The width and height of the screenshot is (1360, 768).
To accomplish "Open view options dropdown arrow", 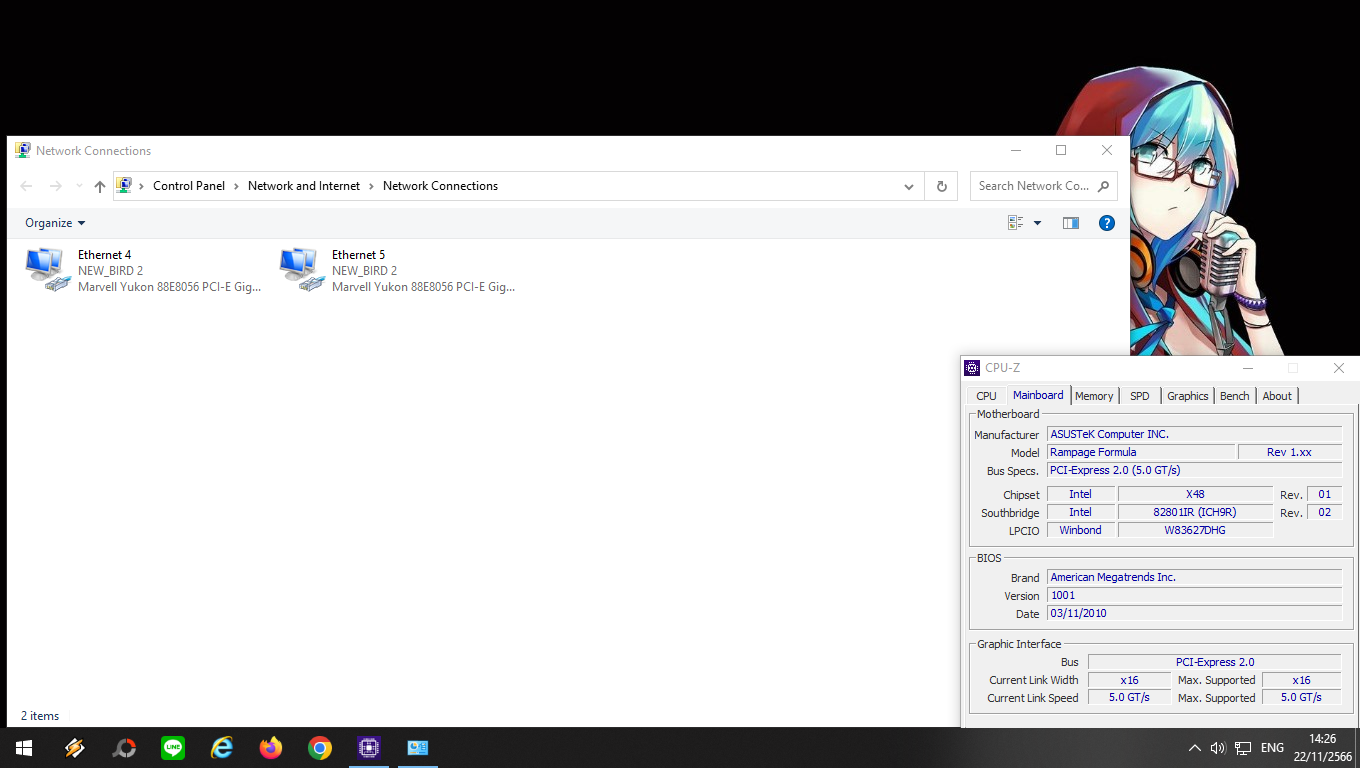I will coord(1037,223).
